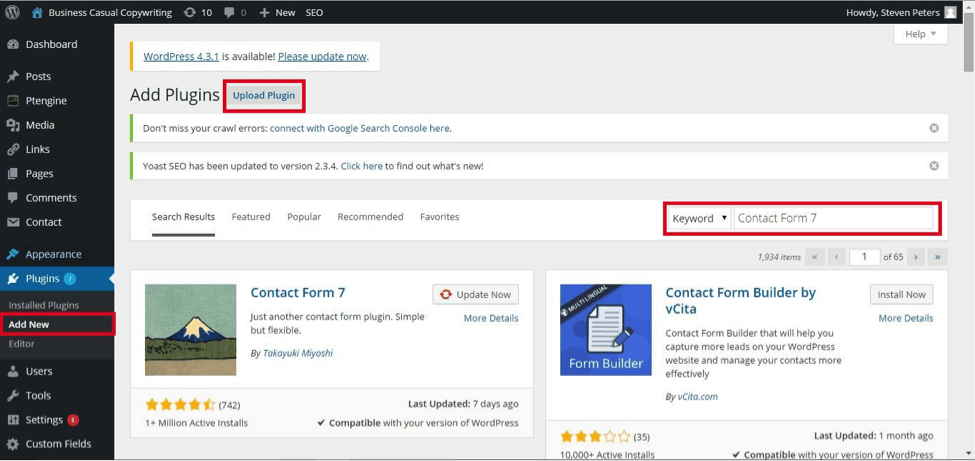Open the + New menu
Image resolution: width=975 pixels, height=461 pixels.
point(277,12)
